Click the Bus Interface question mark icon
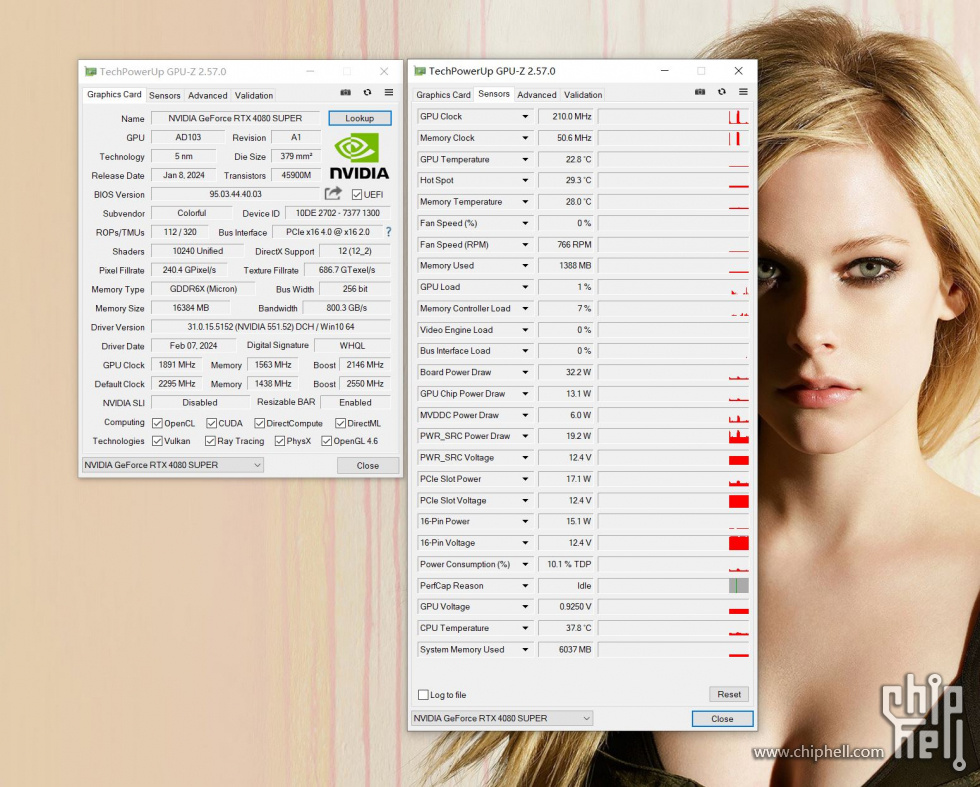The width and height of the screenshot is (980, 787). pyautogui.click(x=388, y=232)
